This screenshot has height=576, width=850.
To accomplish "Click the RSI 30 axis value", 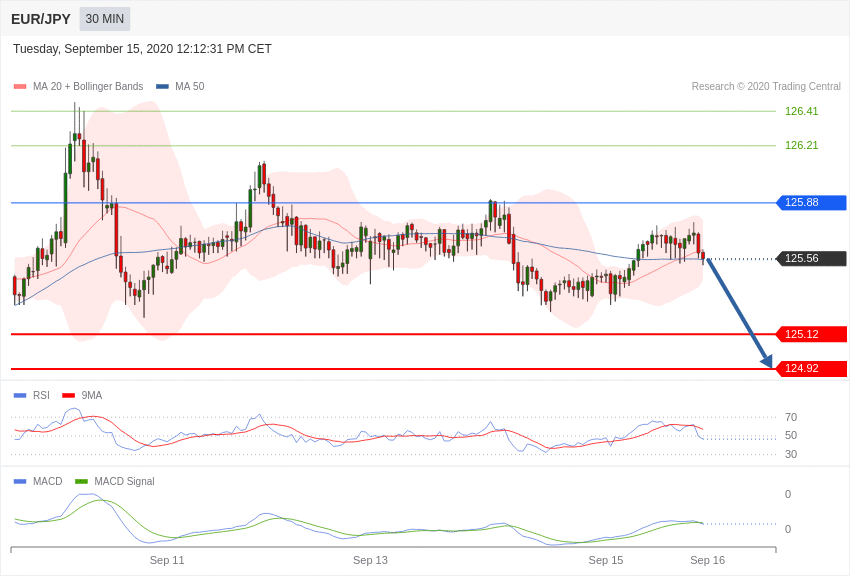I will click(x=791, y=454).
